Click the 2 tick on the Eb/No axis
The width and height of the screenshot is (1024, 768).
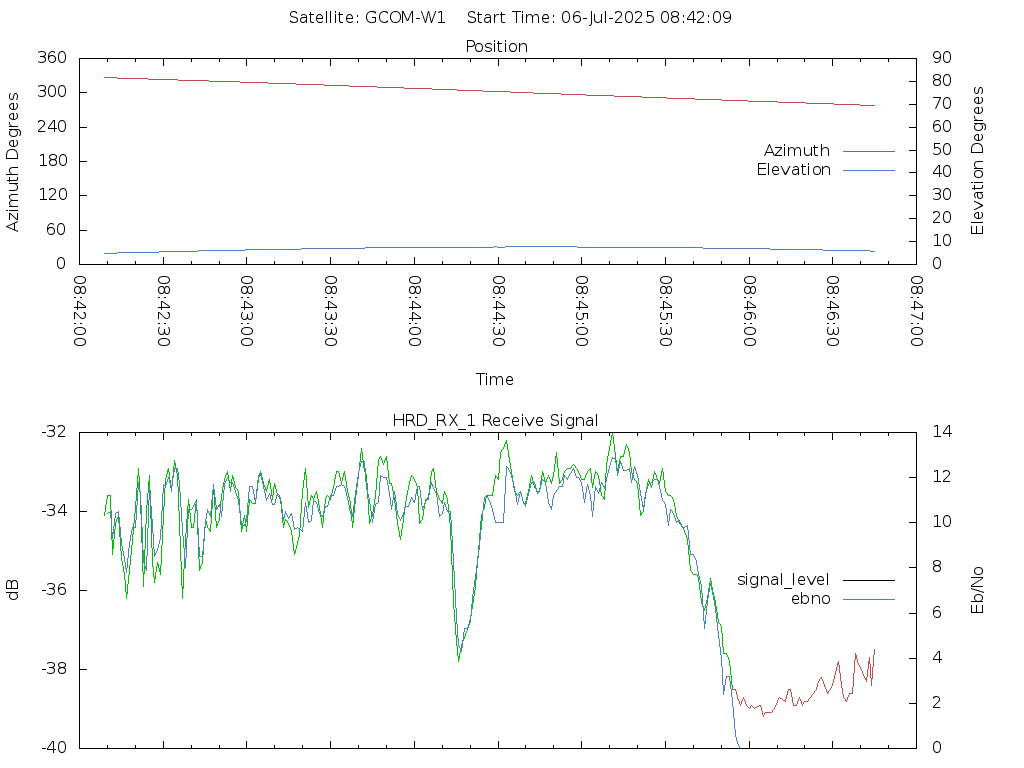(937, 703)
